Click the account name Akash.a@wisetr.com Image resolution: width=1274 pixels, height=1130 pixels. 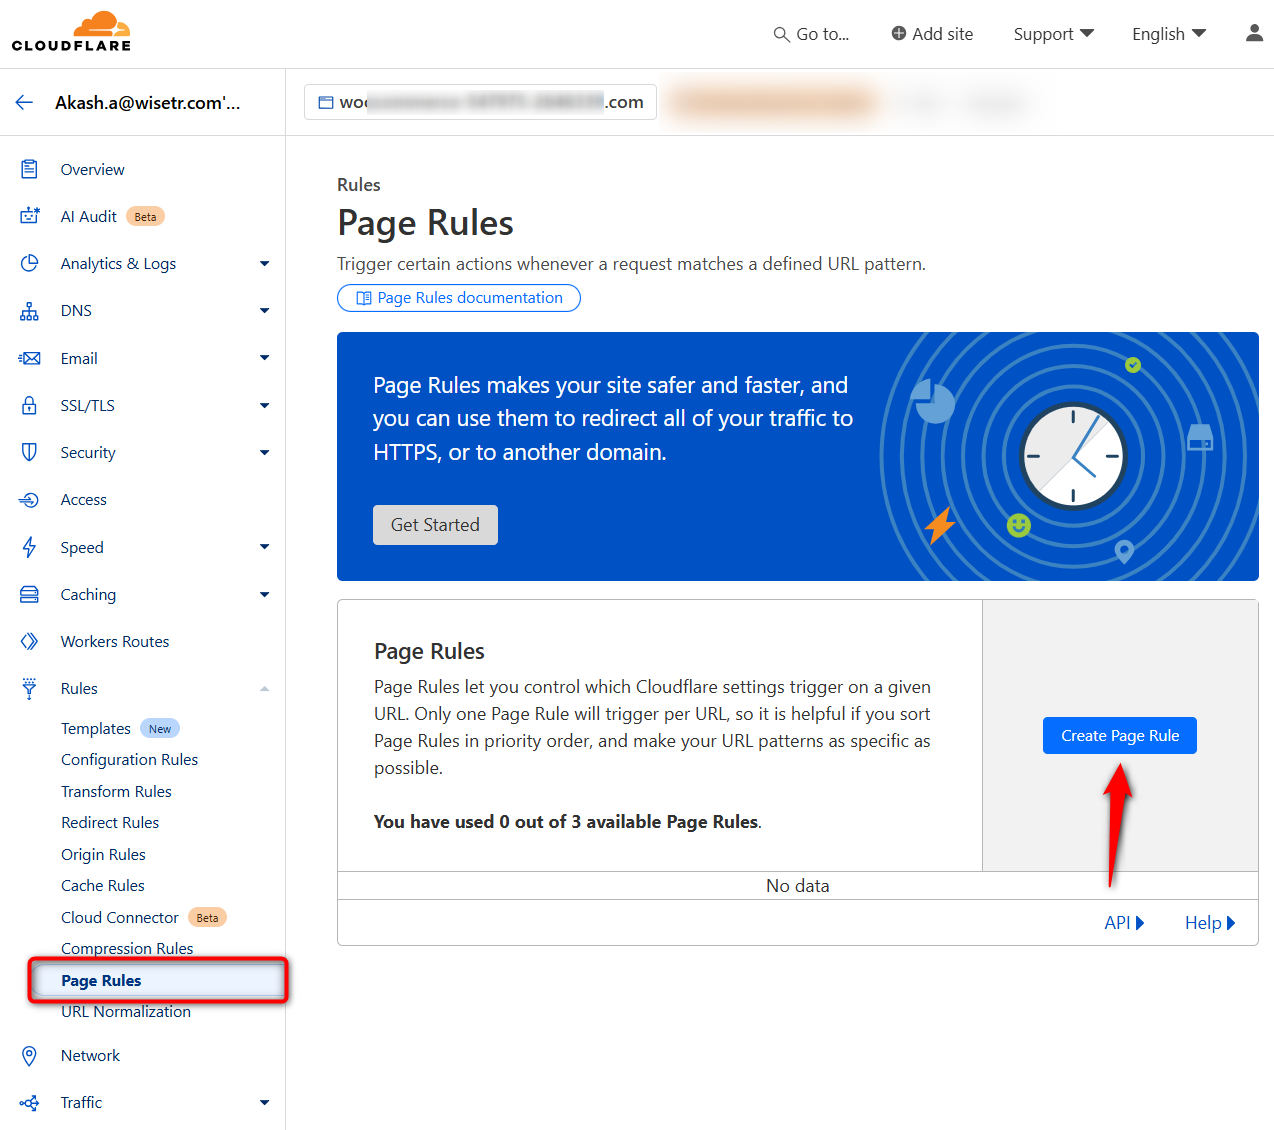point(147,102)
